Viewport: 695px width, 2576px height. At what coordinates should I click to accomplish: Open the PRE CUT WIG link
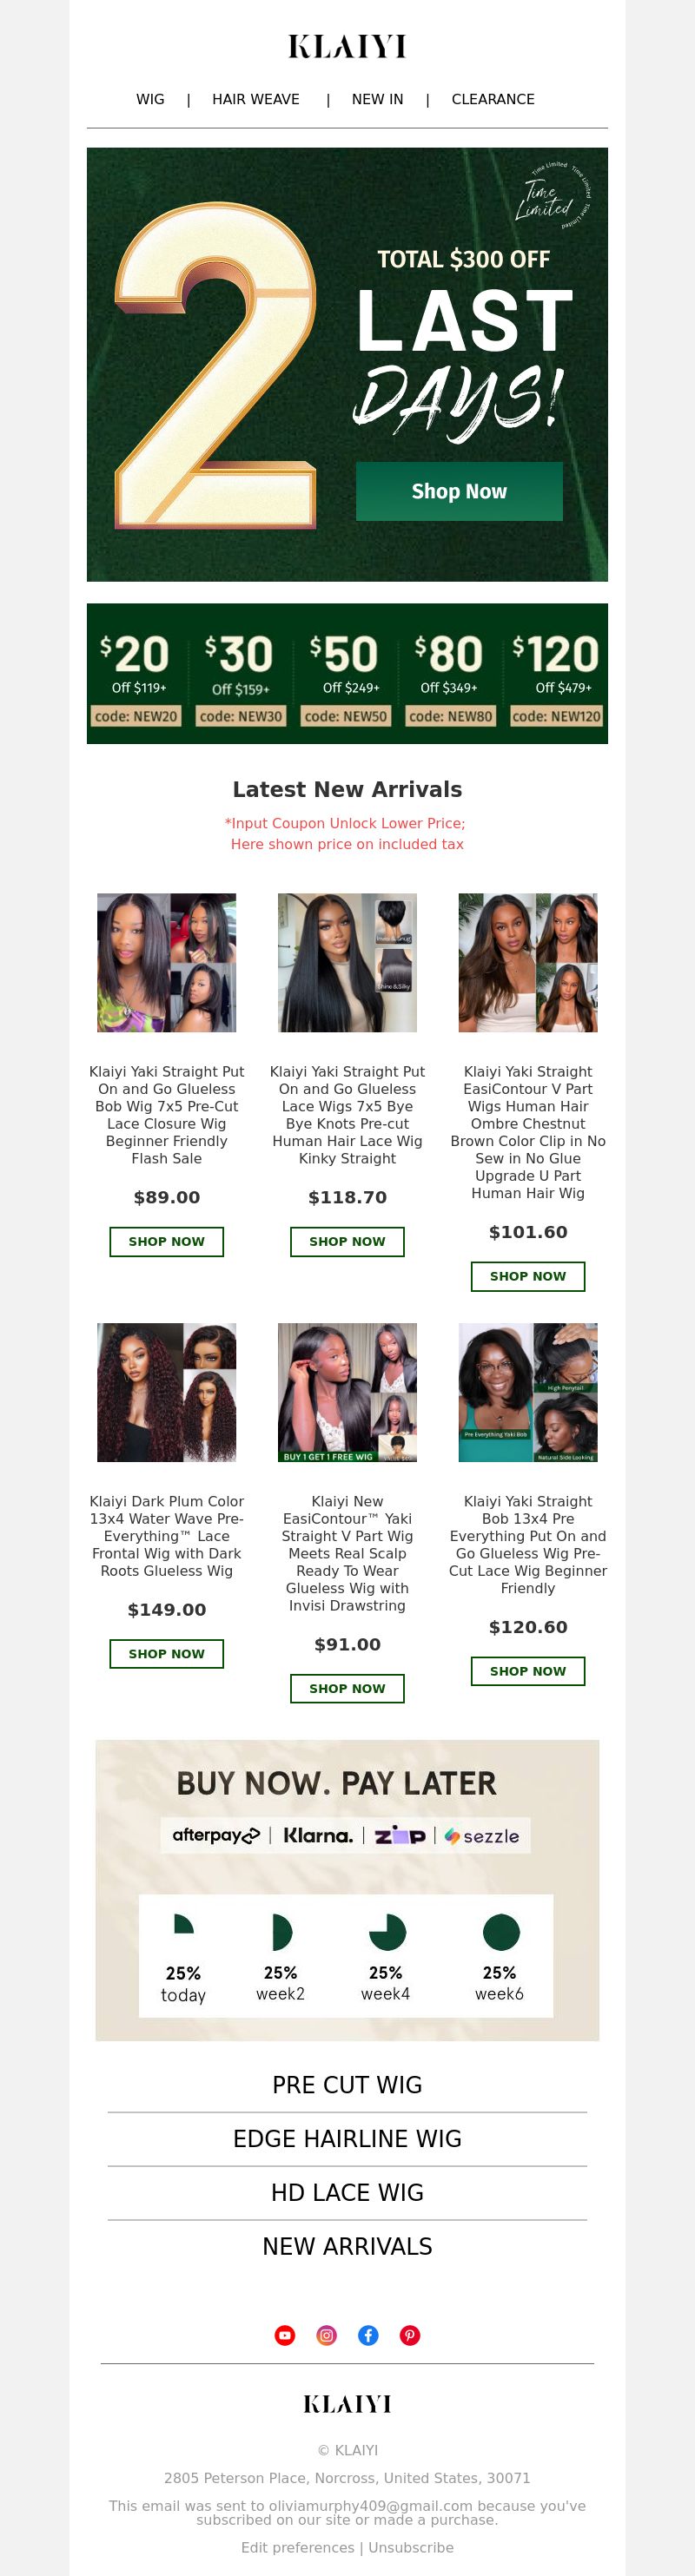click(x=347, y=2084)
